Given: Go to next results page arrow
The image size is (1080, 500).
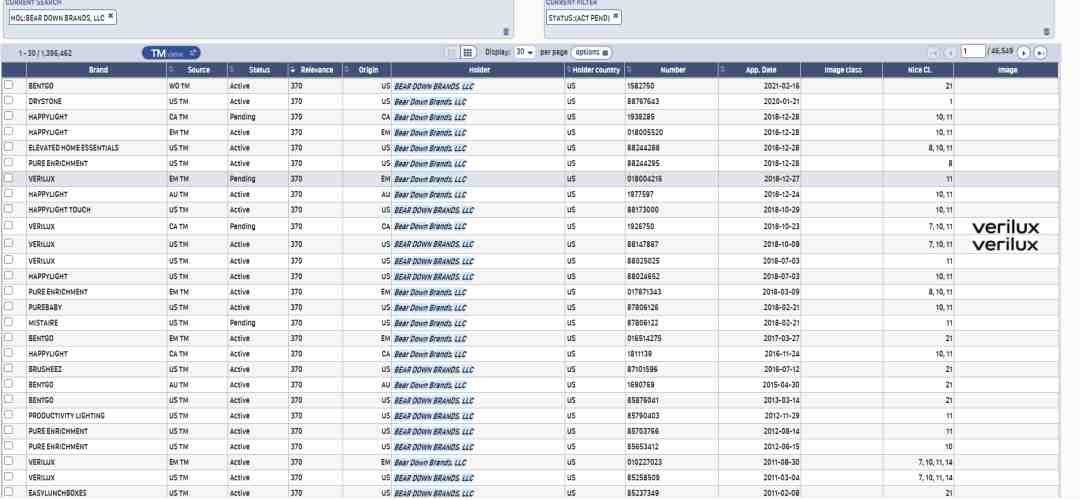Looking at the screenshot, I should point(1024,53).
